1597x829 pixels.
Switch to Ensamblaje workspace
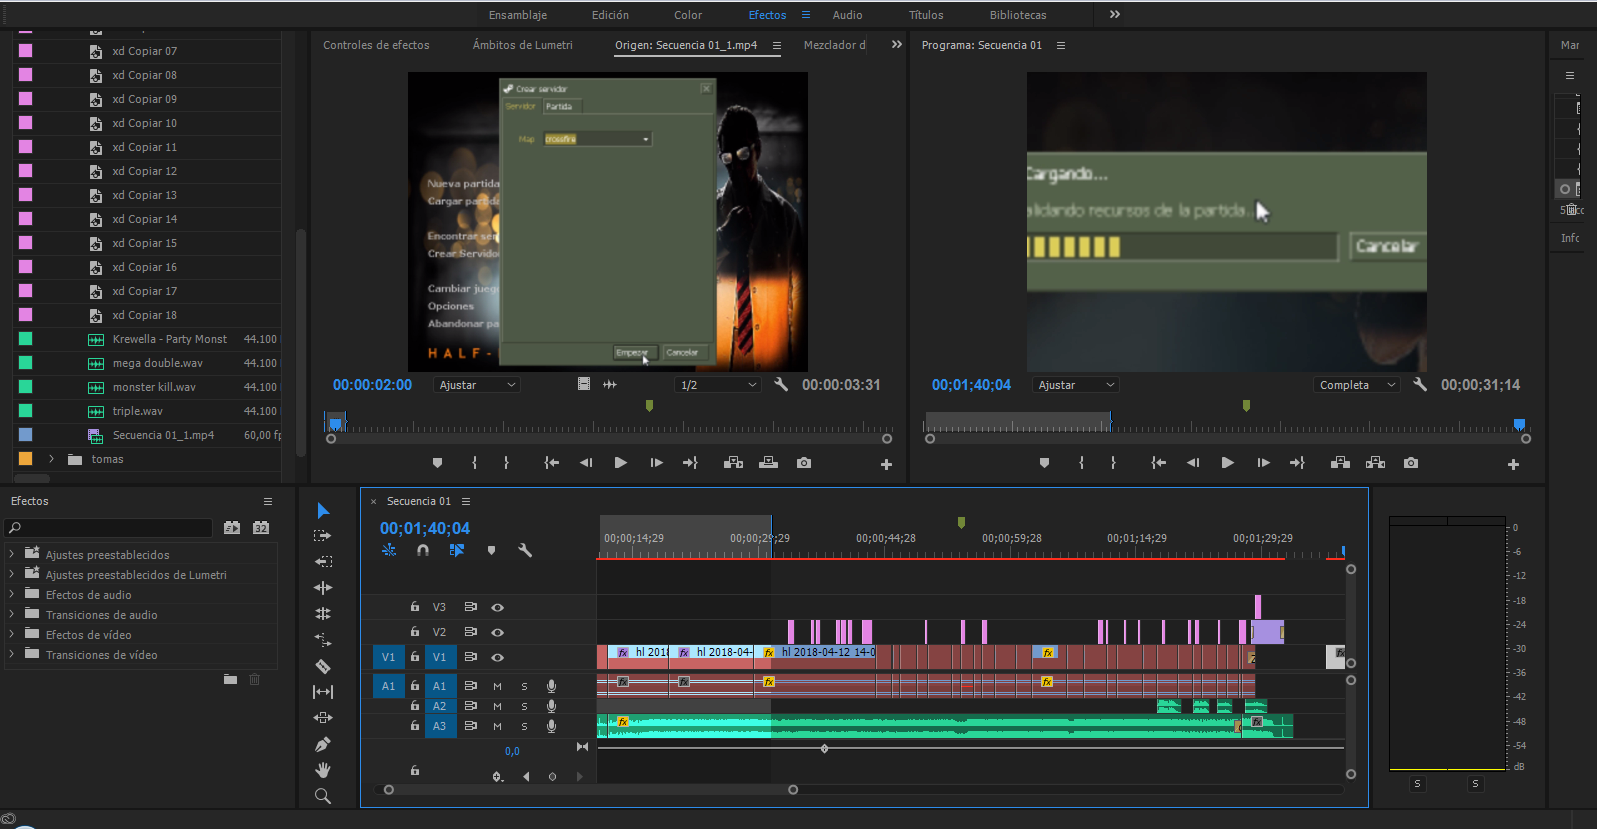point(518,15)
